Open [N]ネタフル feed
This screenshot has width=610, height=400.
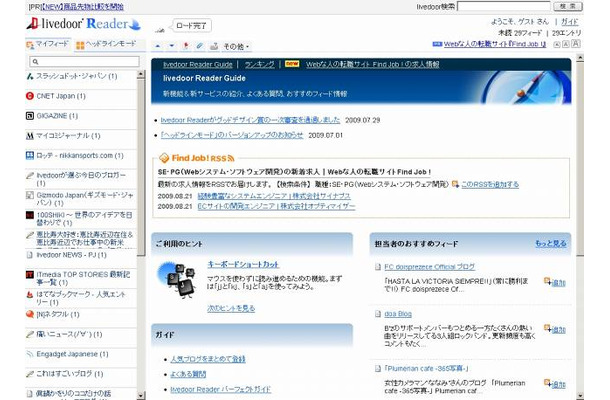[x=58, y=314]
